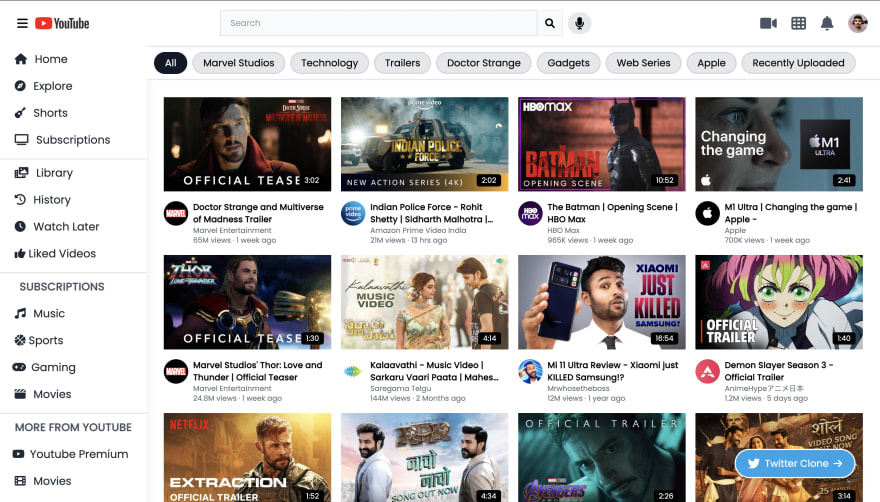The image size is (880, 502).
Task: Click the YouTube logo
Action: tap(62, 23)
